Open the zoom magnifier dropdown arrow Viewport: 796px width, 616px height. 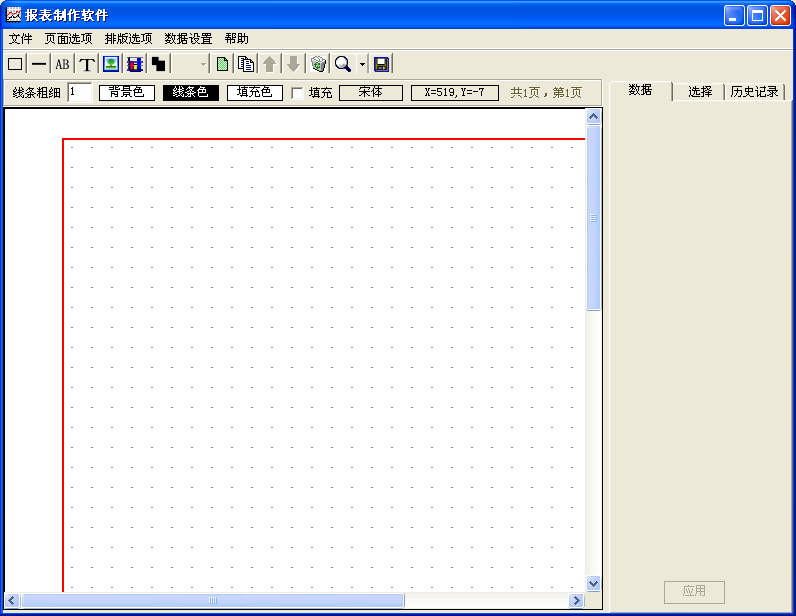pyautogui.click(x=362, y=64)
